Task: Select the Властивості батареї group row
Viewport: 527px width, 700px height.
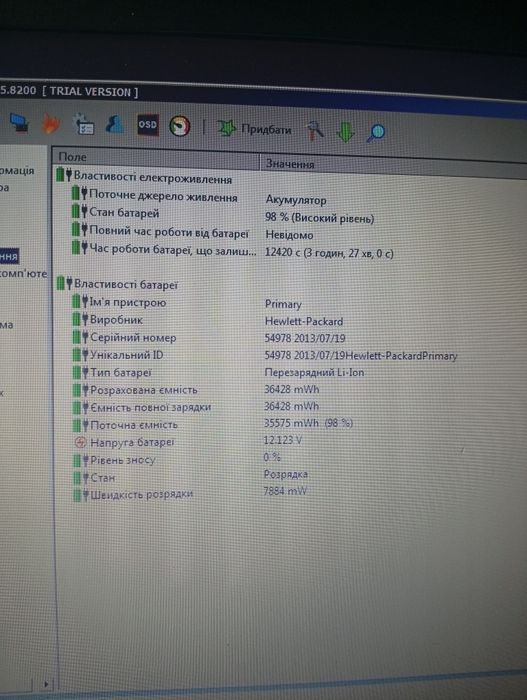Action: pyautogui.click(x=117, y=284)
